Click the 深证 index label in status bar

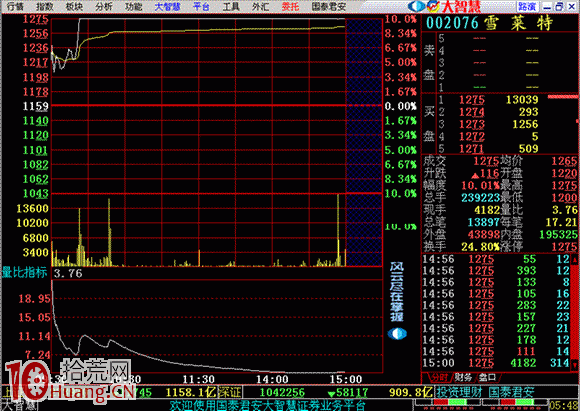click(230, 392)
